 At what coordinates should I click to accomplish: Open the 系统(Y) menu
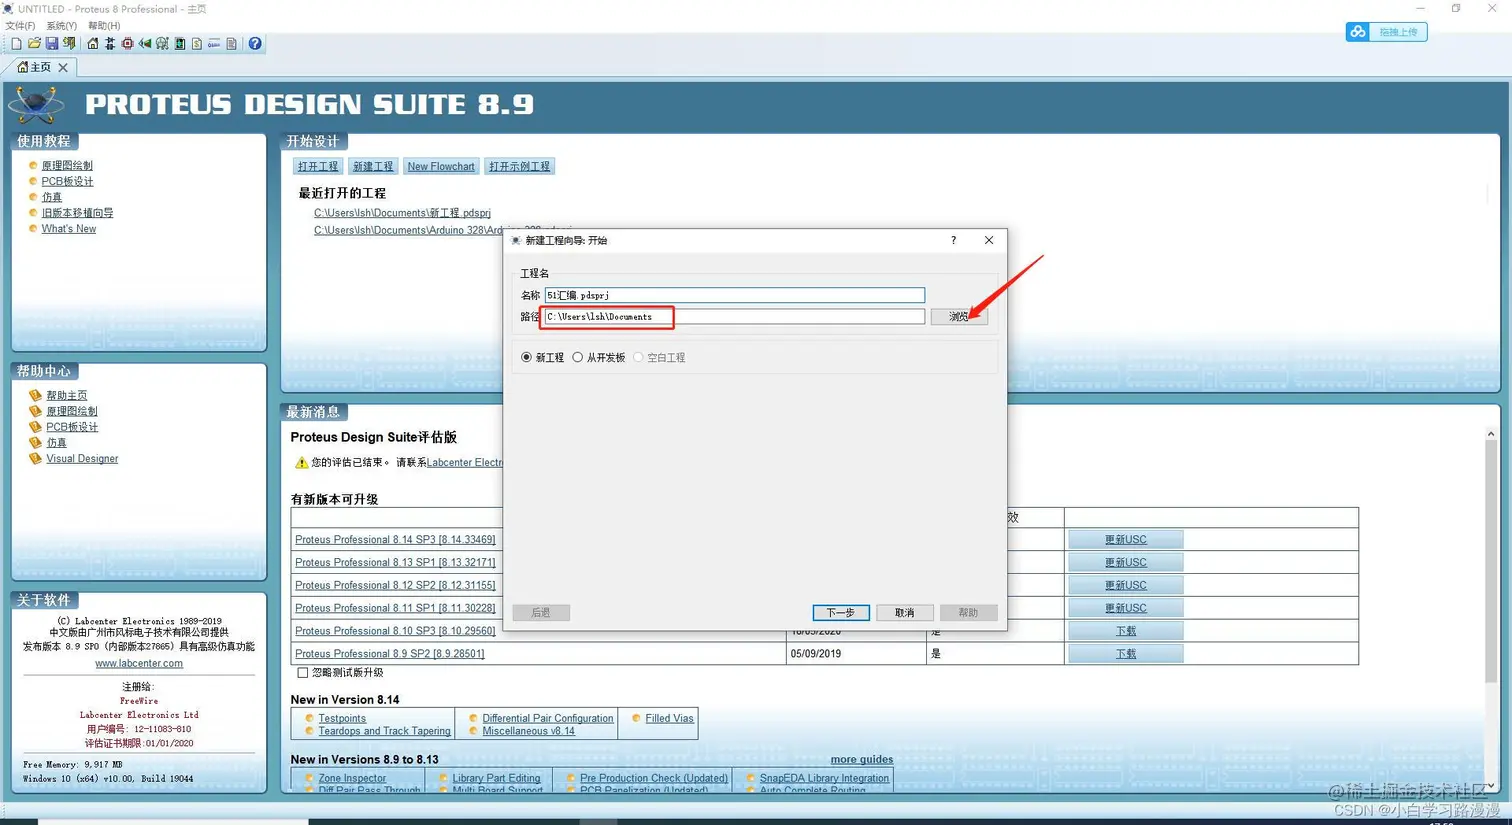coord(61,26)
